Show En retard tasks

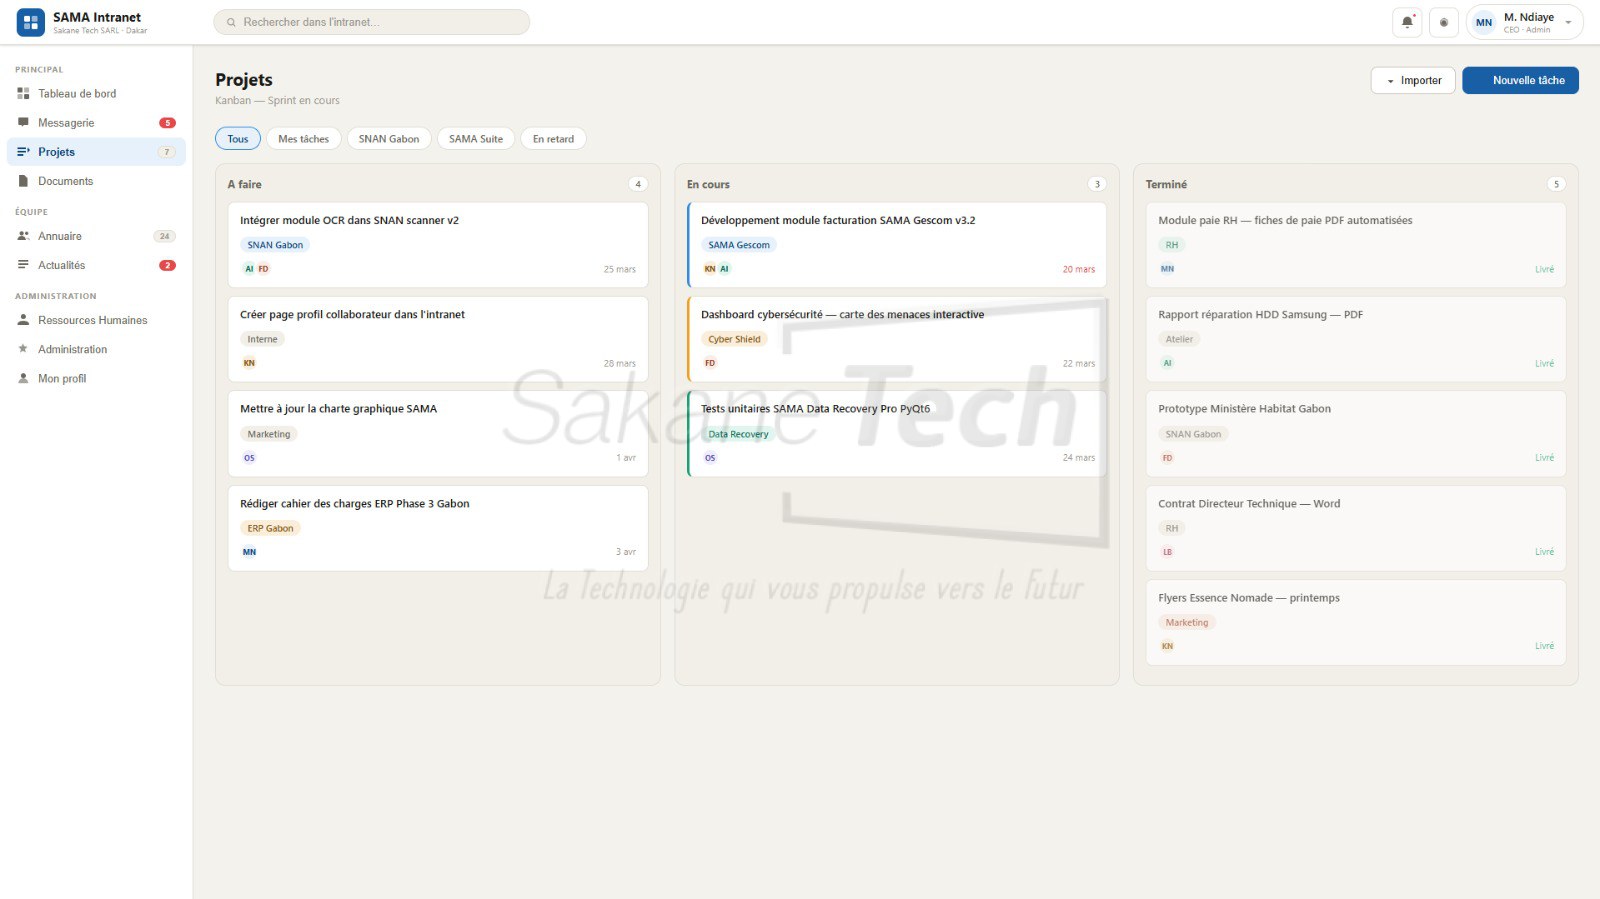point(553,139)
